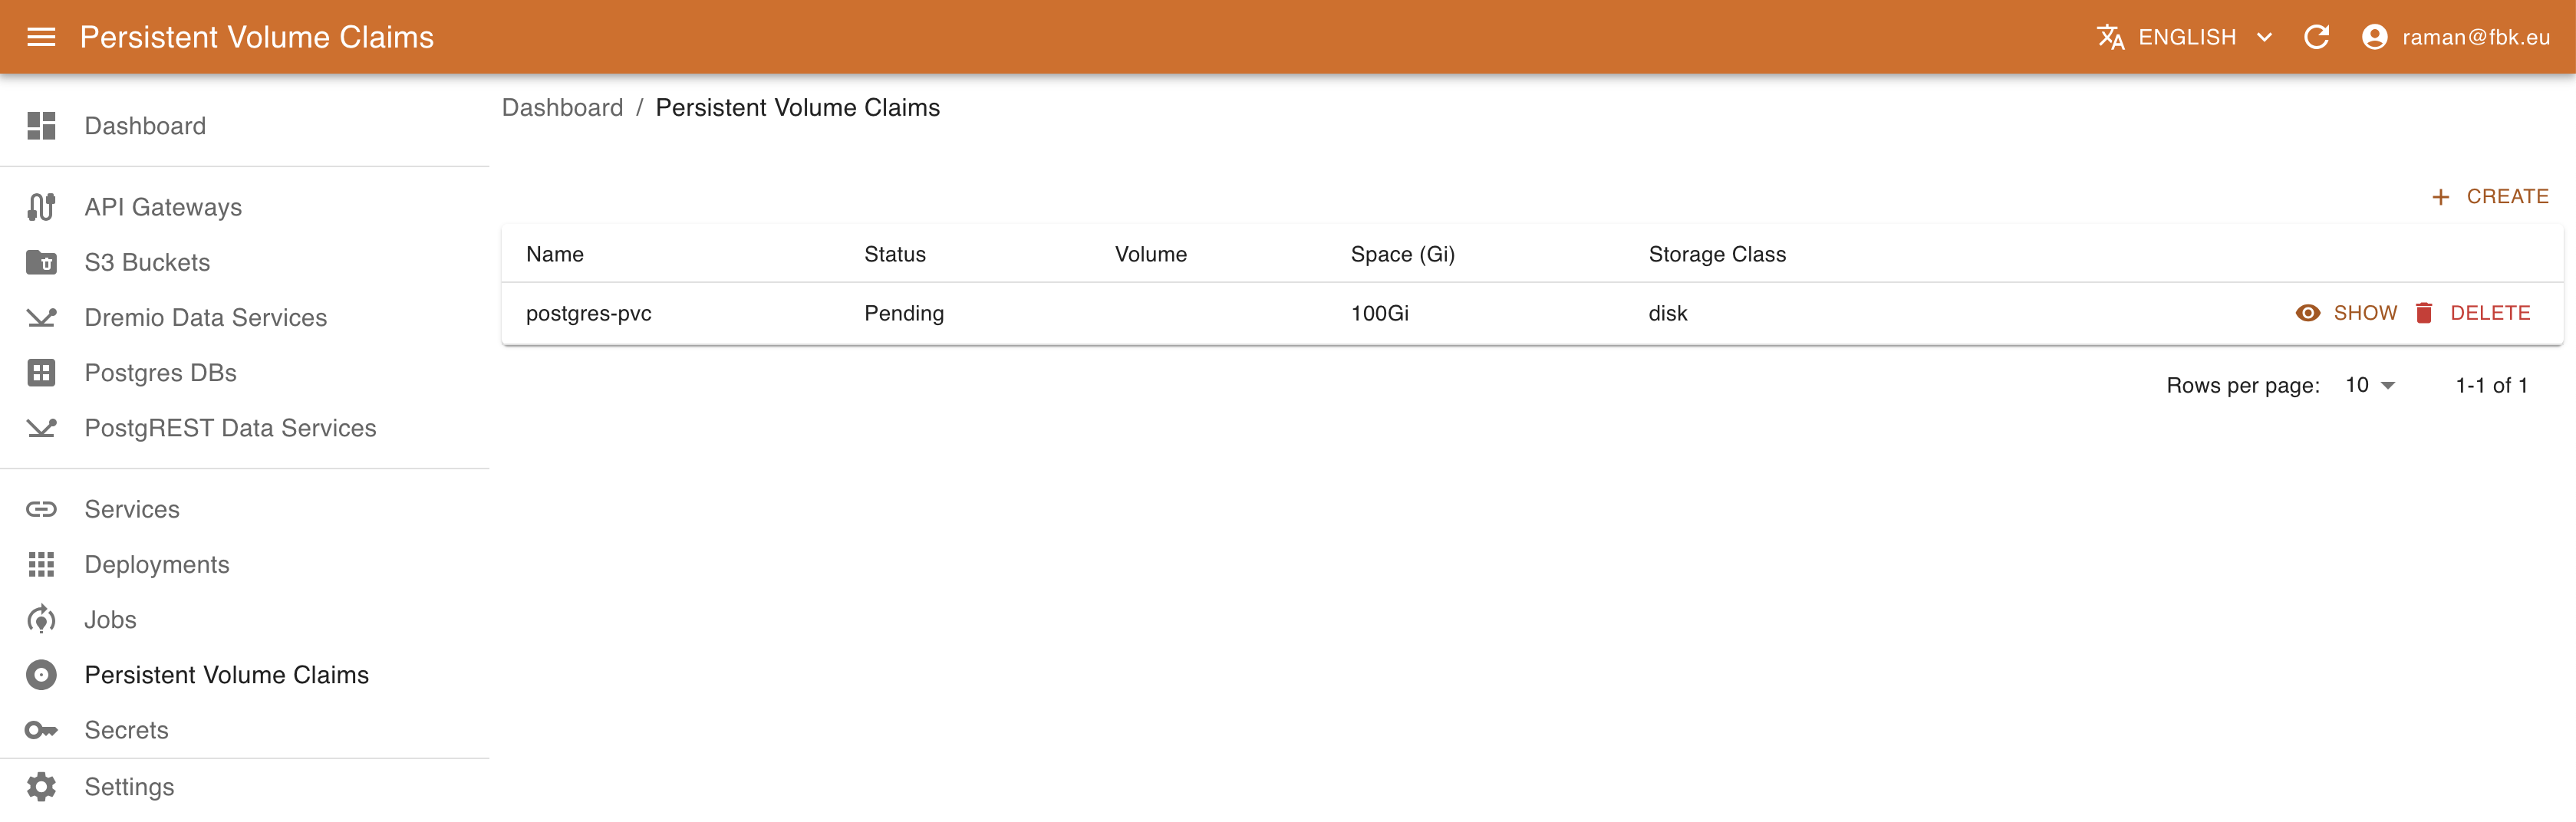Show the postgres-pvc claim details
Image resolution: width=2576 pixels, height=822 pixels.
(2346, 313)
